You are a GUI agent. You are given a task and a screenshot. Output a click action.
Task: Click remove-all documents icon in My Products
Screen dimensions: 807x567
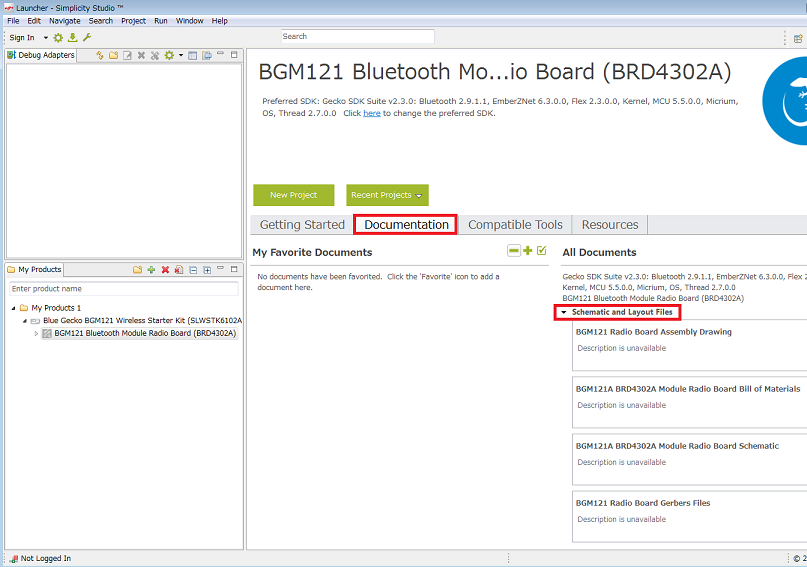[x=179, y=270]
